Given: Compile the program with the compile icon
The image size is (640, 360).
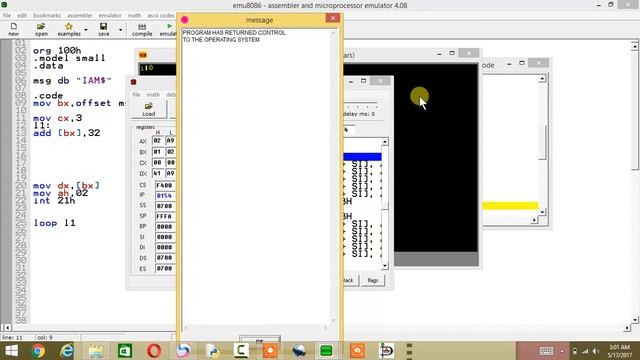Looking at the screenshot, I should pos(142,29).
